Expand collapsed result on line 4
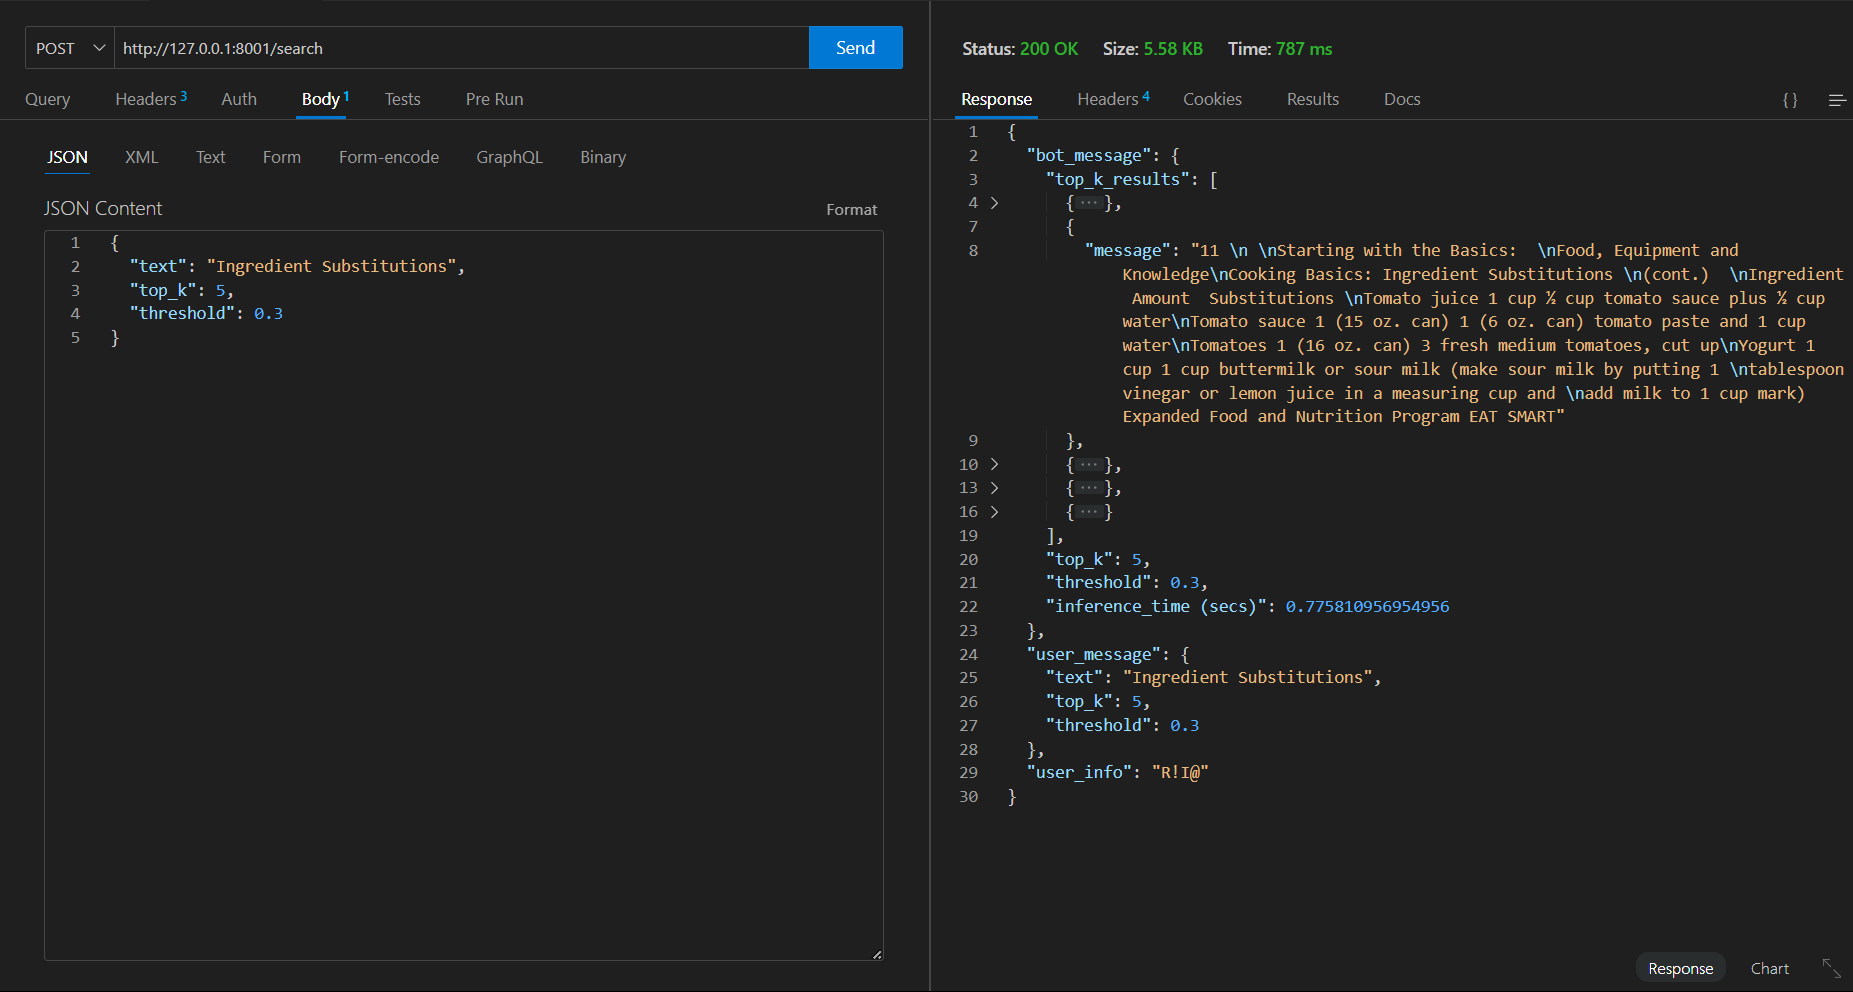 (994, 203)
